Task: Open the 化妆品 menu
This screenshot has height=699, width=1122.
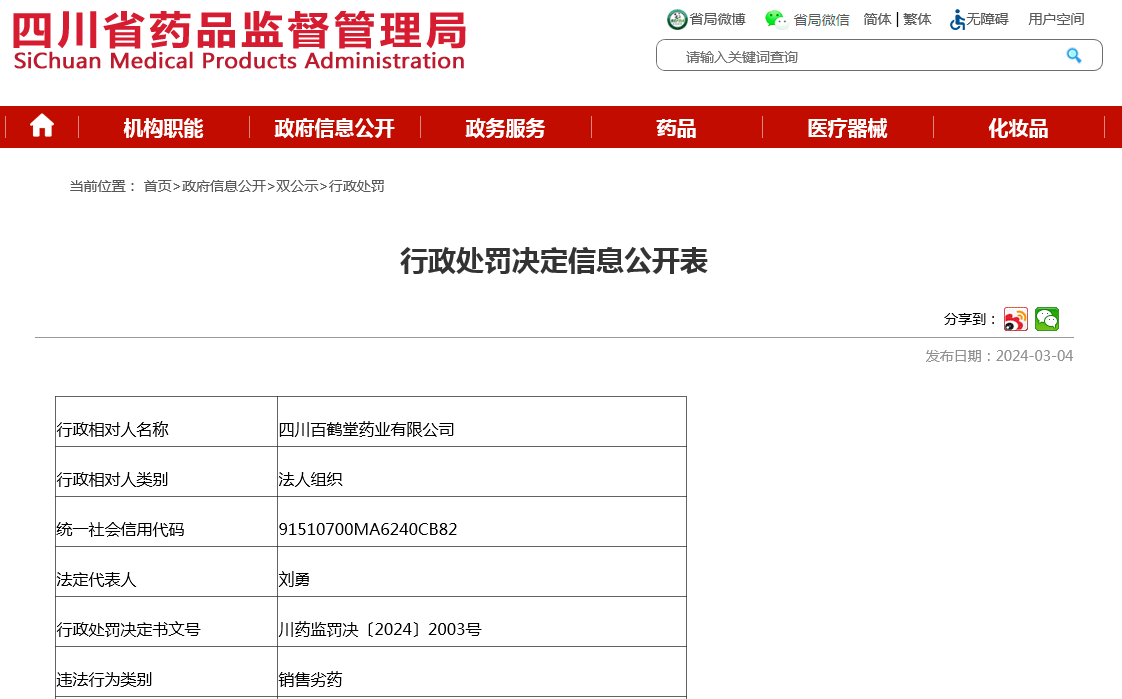Action: click(1018, 128)
